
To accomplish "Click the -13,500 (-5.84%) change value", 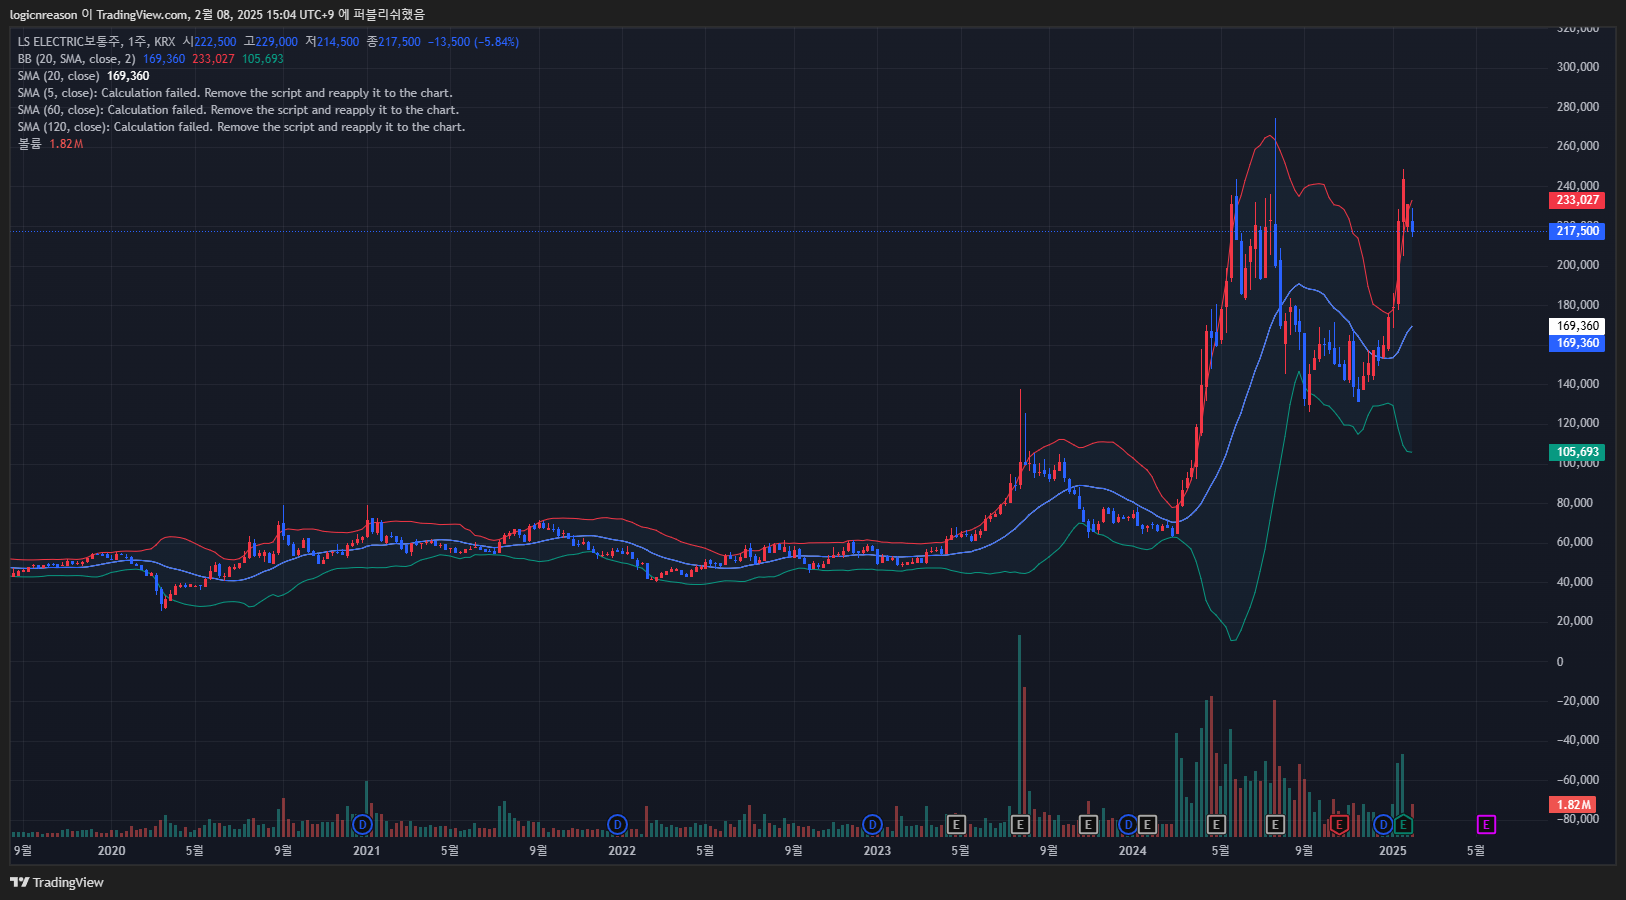I will 473,42.
